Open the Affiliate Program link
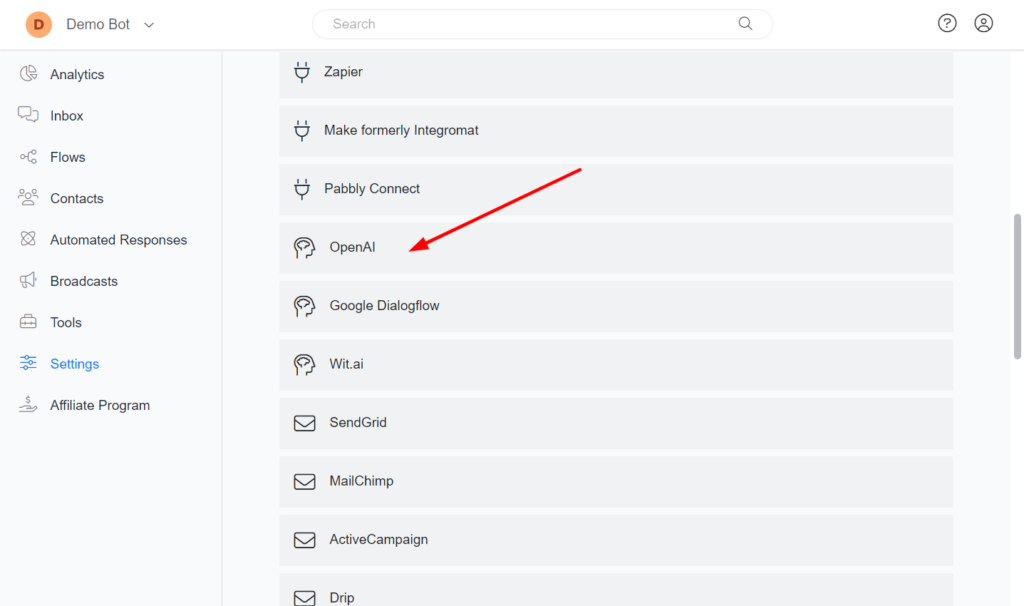This screenshot has height=606, width=1024. click(100, 405)
